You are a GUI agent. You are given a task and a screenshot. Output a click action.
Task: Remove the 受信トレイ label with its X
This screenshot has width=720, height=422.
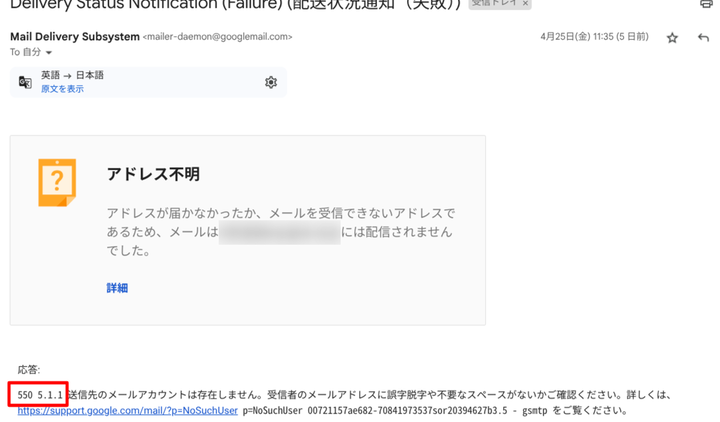525,4
